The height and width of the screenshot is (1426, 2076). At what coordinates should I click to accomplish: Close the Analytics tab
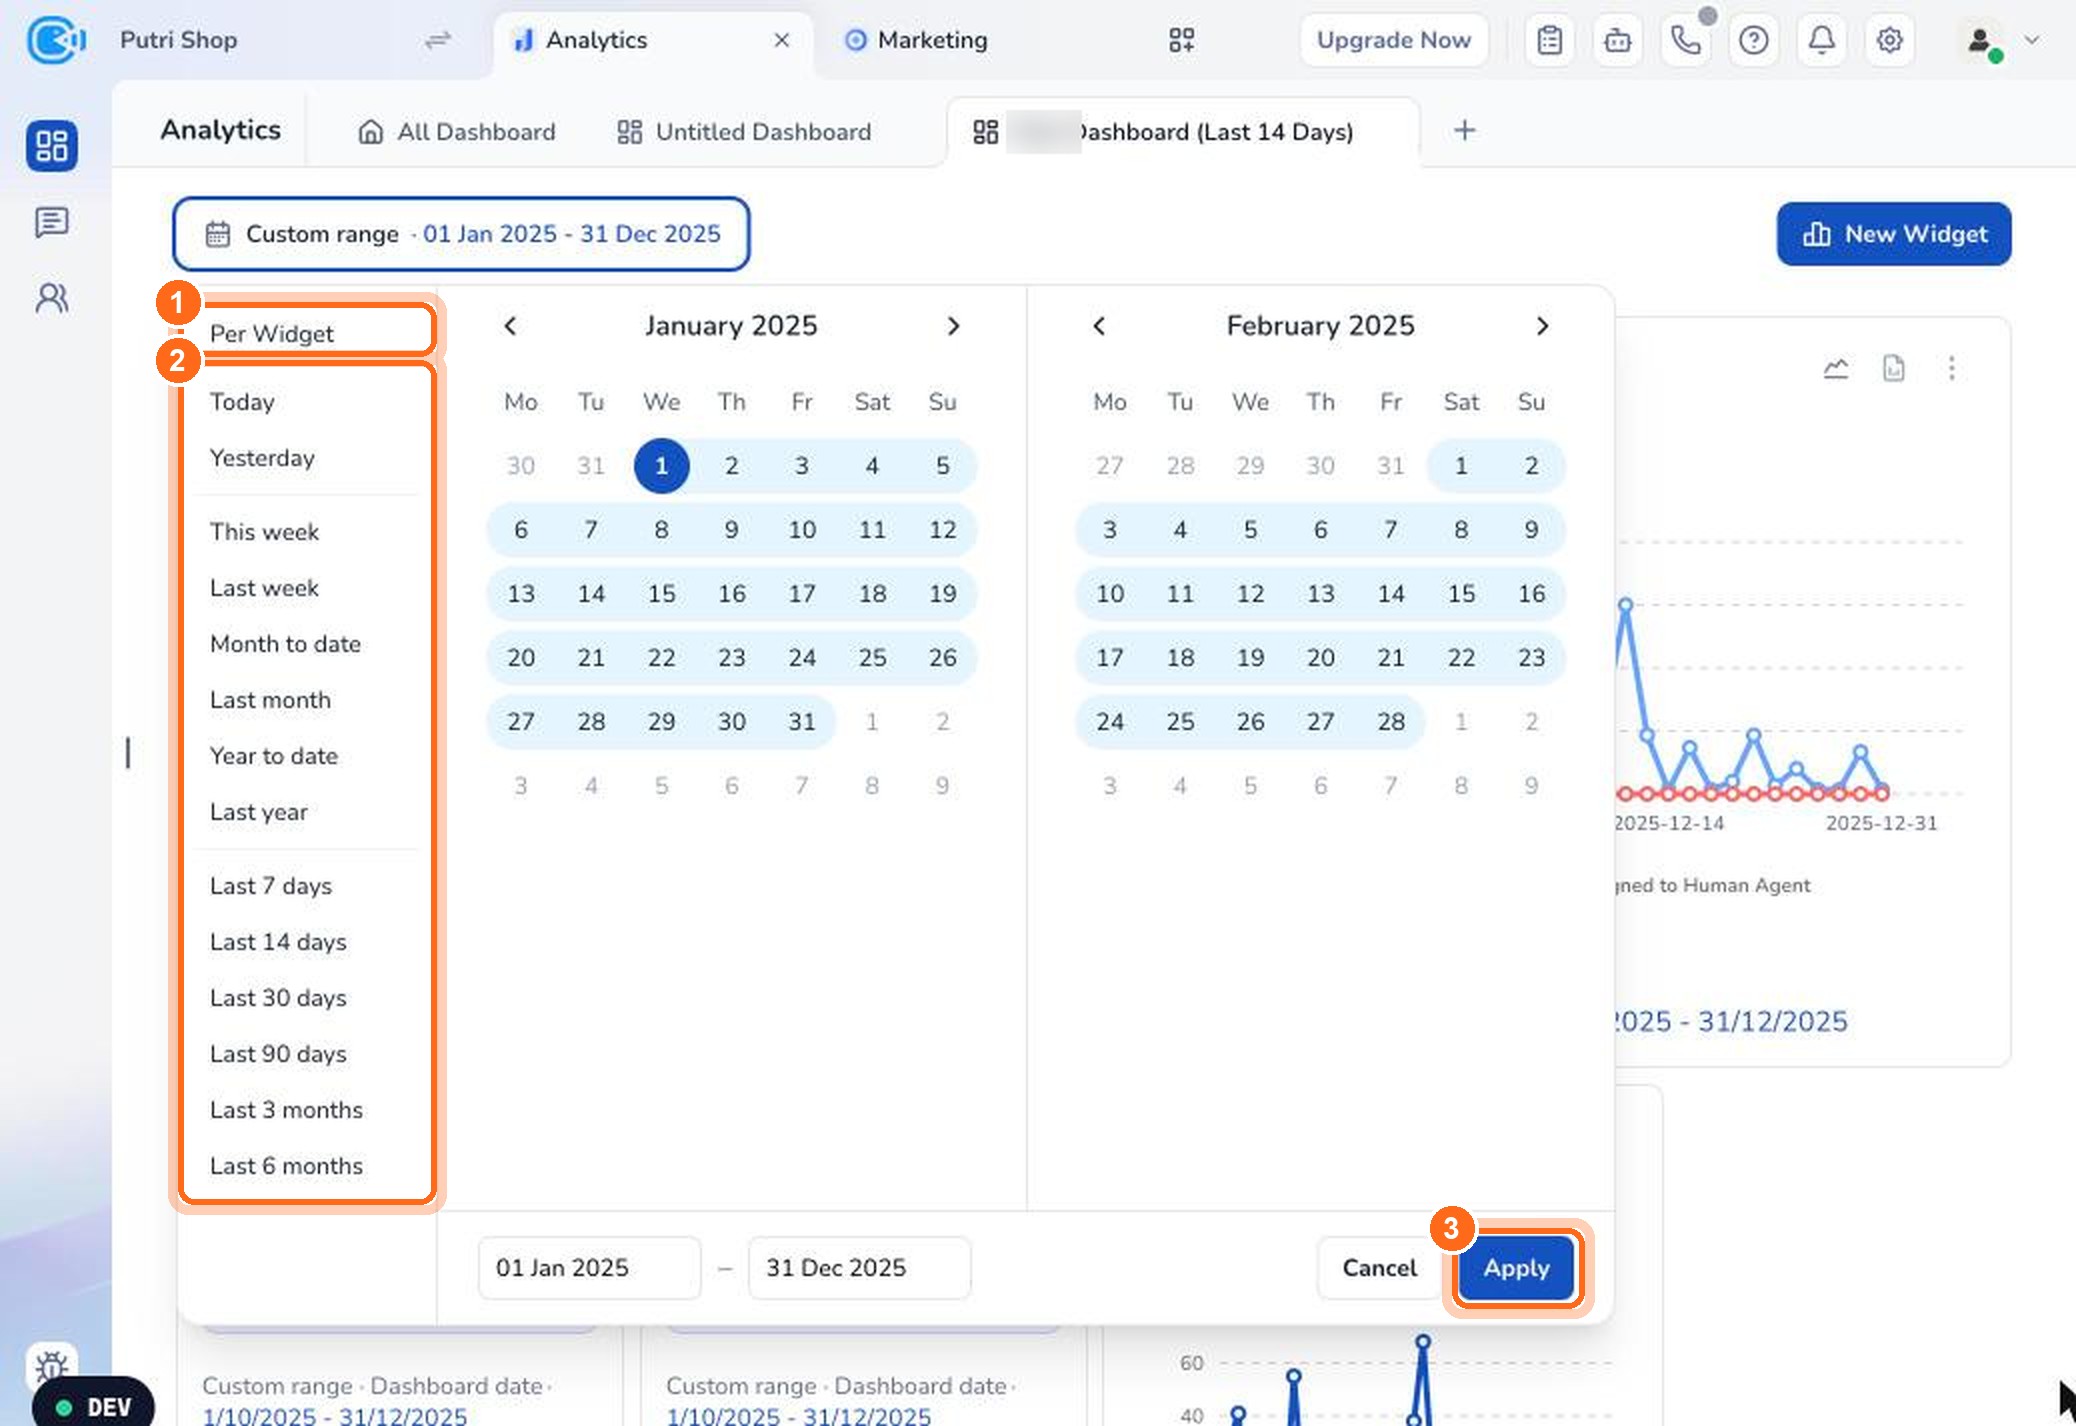(x=782, y=40)
